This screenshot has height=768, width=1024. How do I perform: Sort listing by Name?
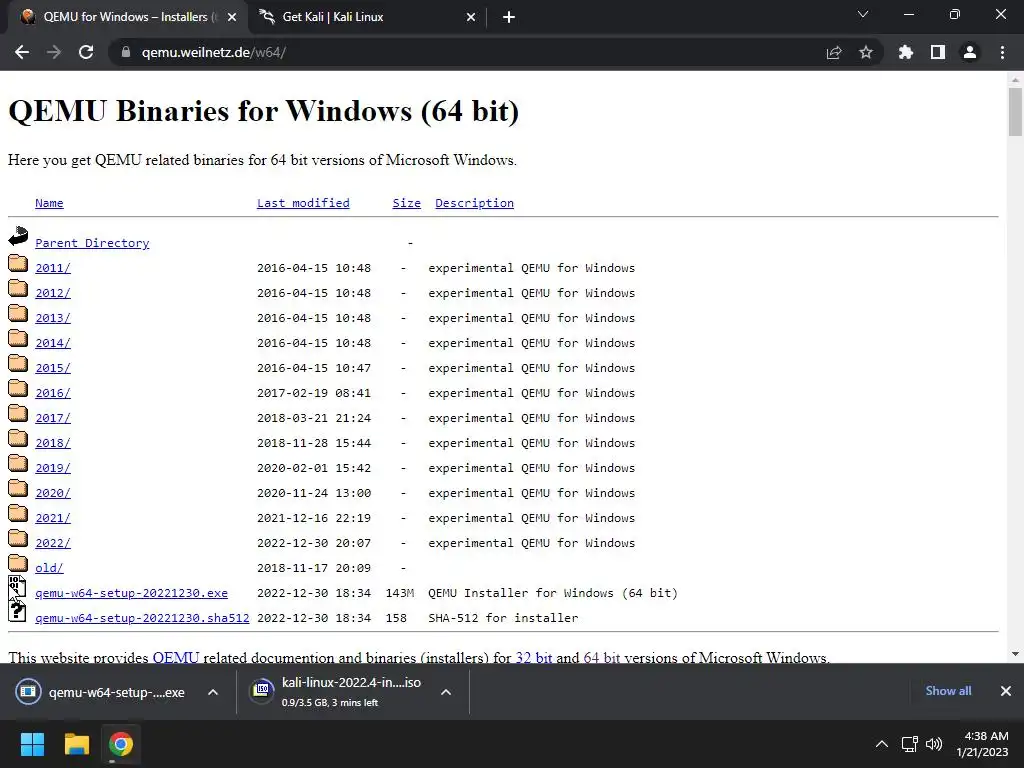49,203
